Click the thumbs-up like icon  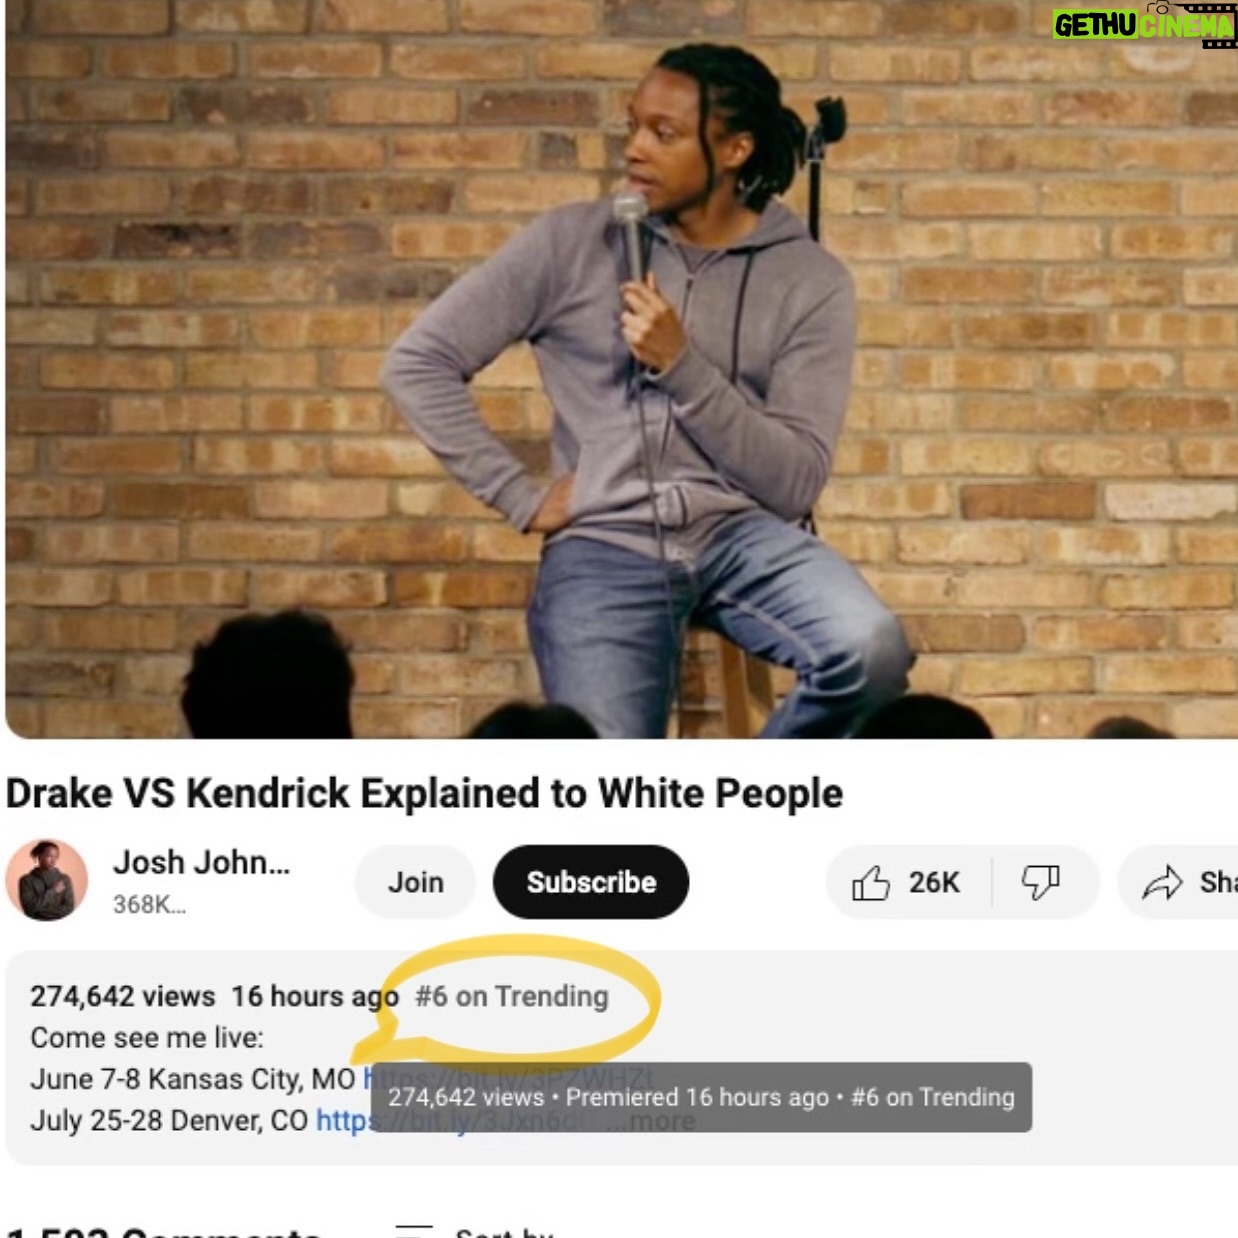click(870, 883)
